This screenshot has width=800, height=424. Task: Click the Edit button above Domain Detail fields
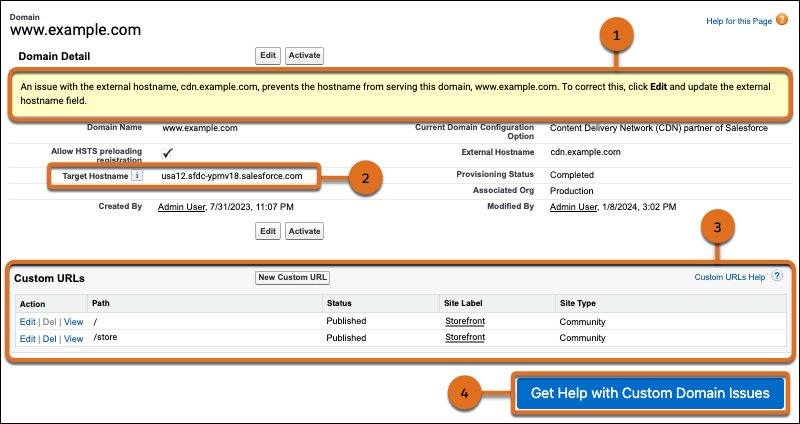[267, 56]
